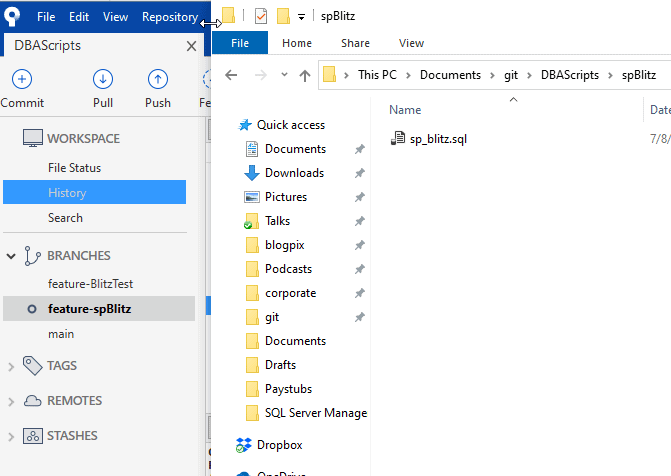
Task: Click the Properties quick access toolbar icon
Action: click(261, 17)
